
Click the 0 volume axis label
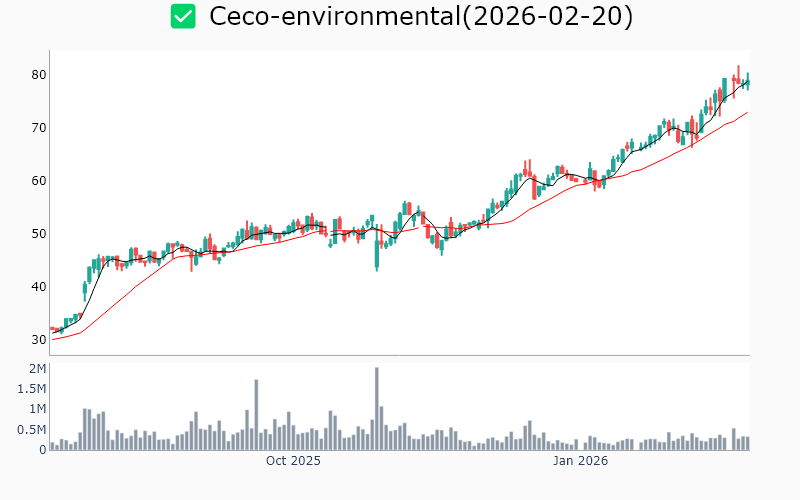(43, 450)
